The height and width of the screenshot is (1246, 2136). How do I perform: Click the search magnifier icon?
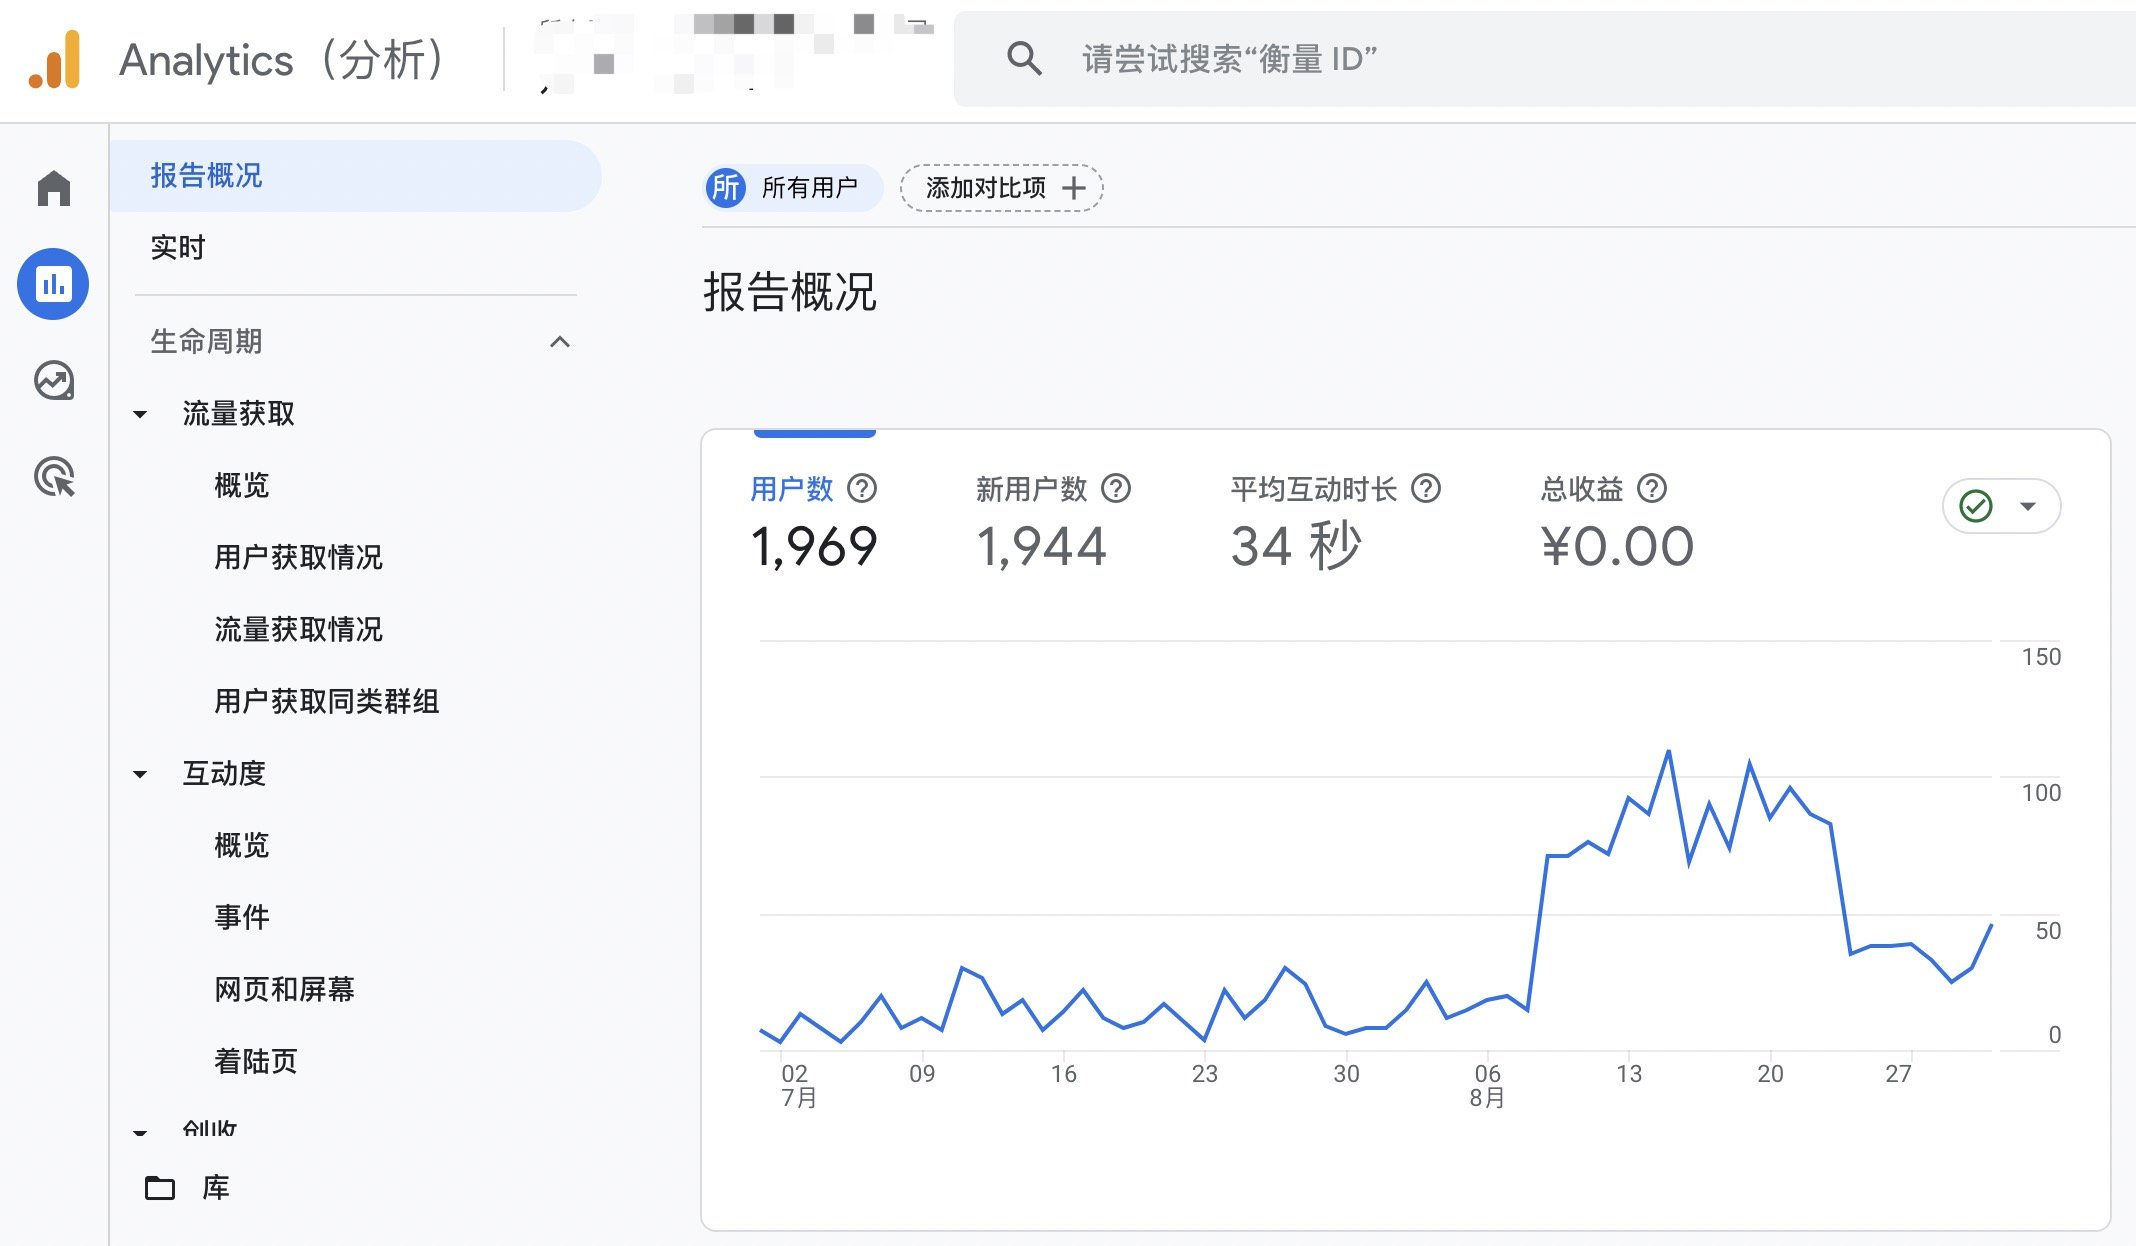tap(1024, 59)
